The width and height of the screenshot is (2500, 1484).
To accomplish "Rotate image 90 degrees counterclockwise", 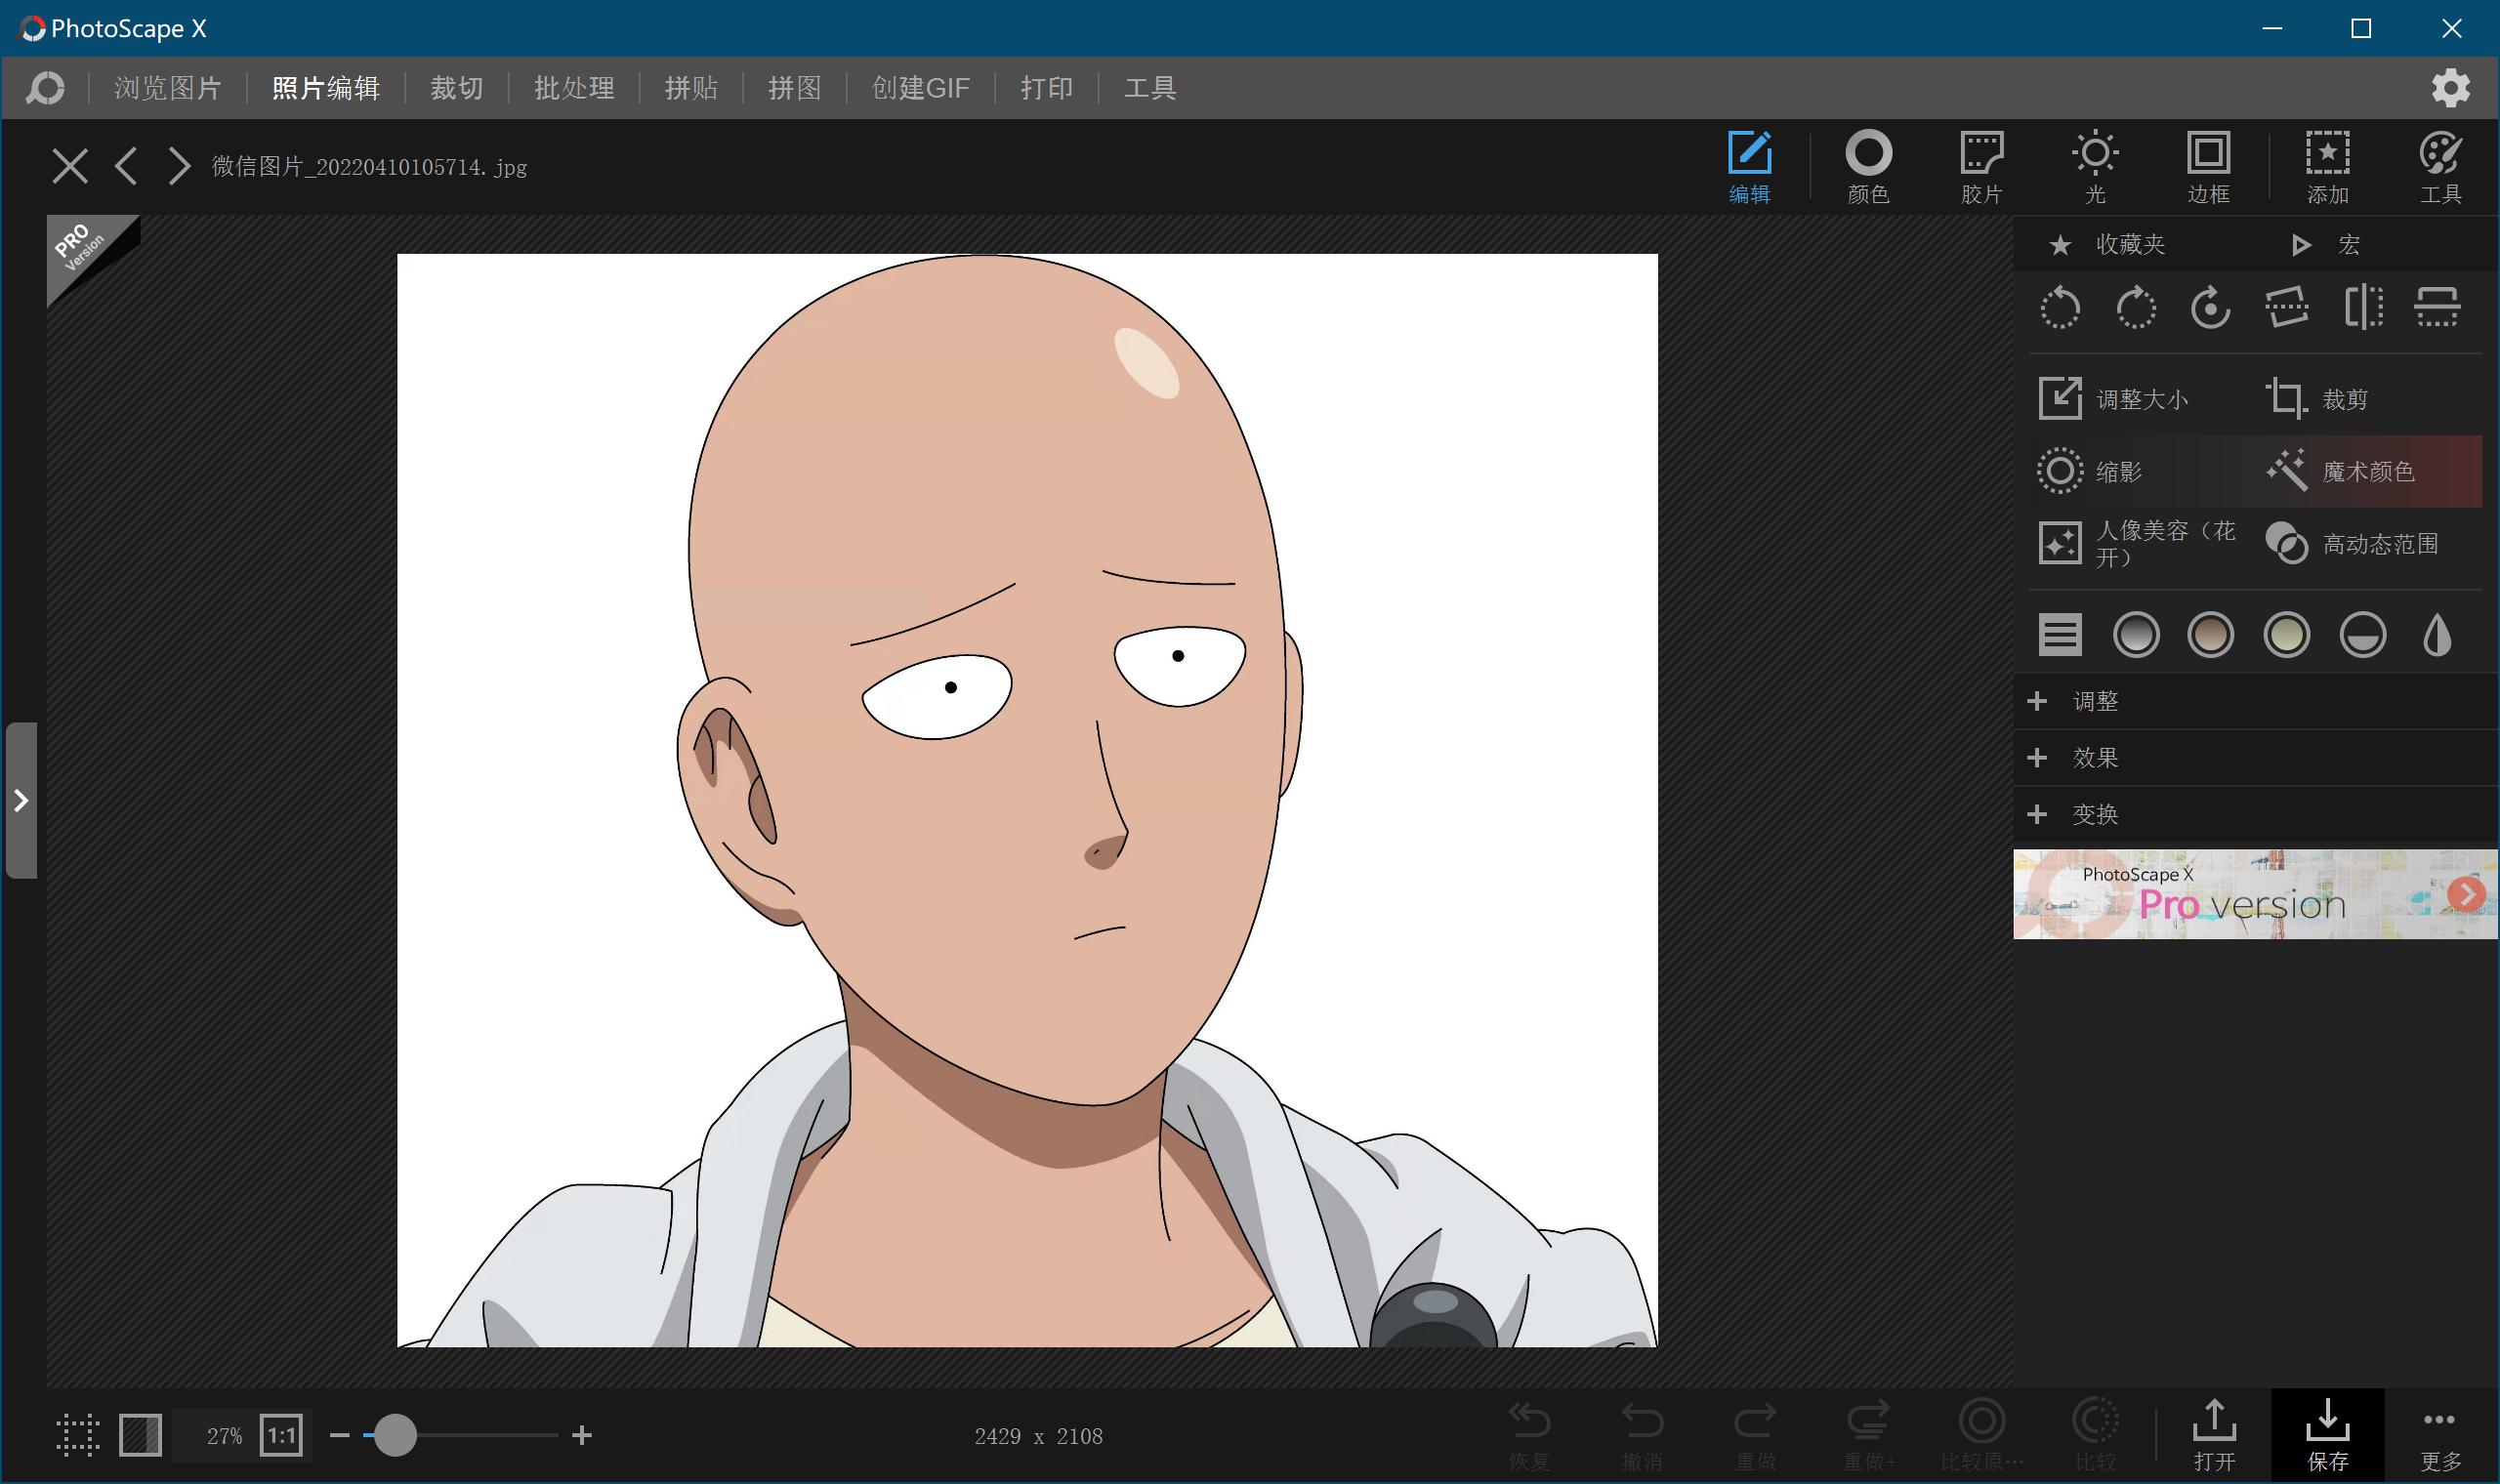I will click(x=2060, y=308).
